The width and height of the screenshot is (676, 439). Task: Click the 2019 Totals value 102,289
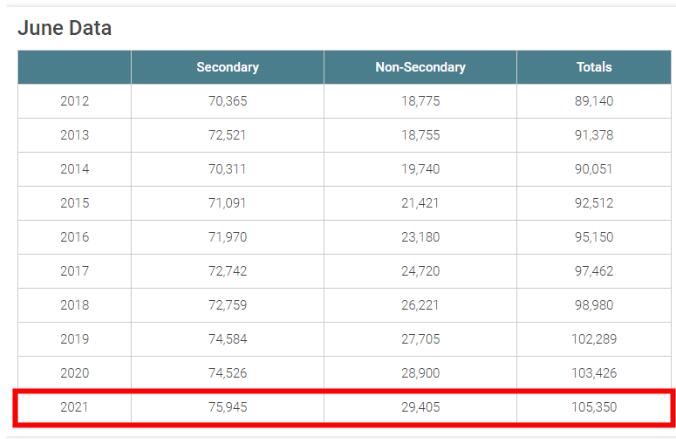[594, 339]
